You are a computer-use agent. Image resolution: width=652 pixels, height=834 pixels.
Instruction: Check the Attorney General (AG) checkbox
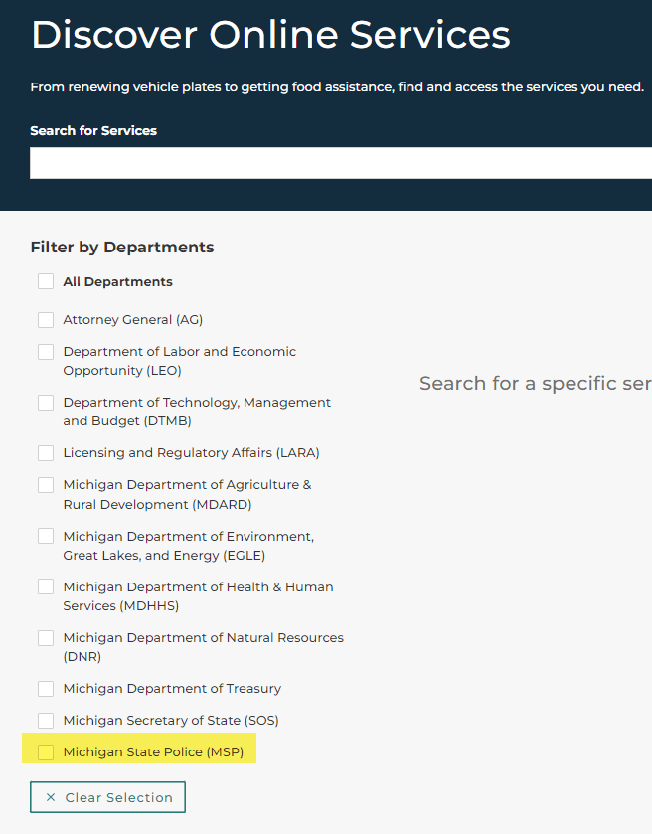pos(46,320)
